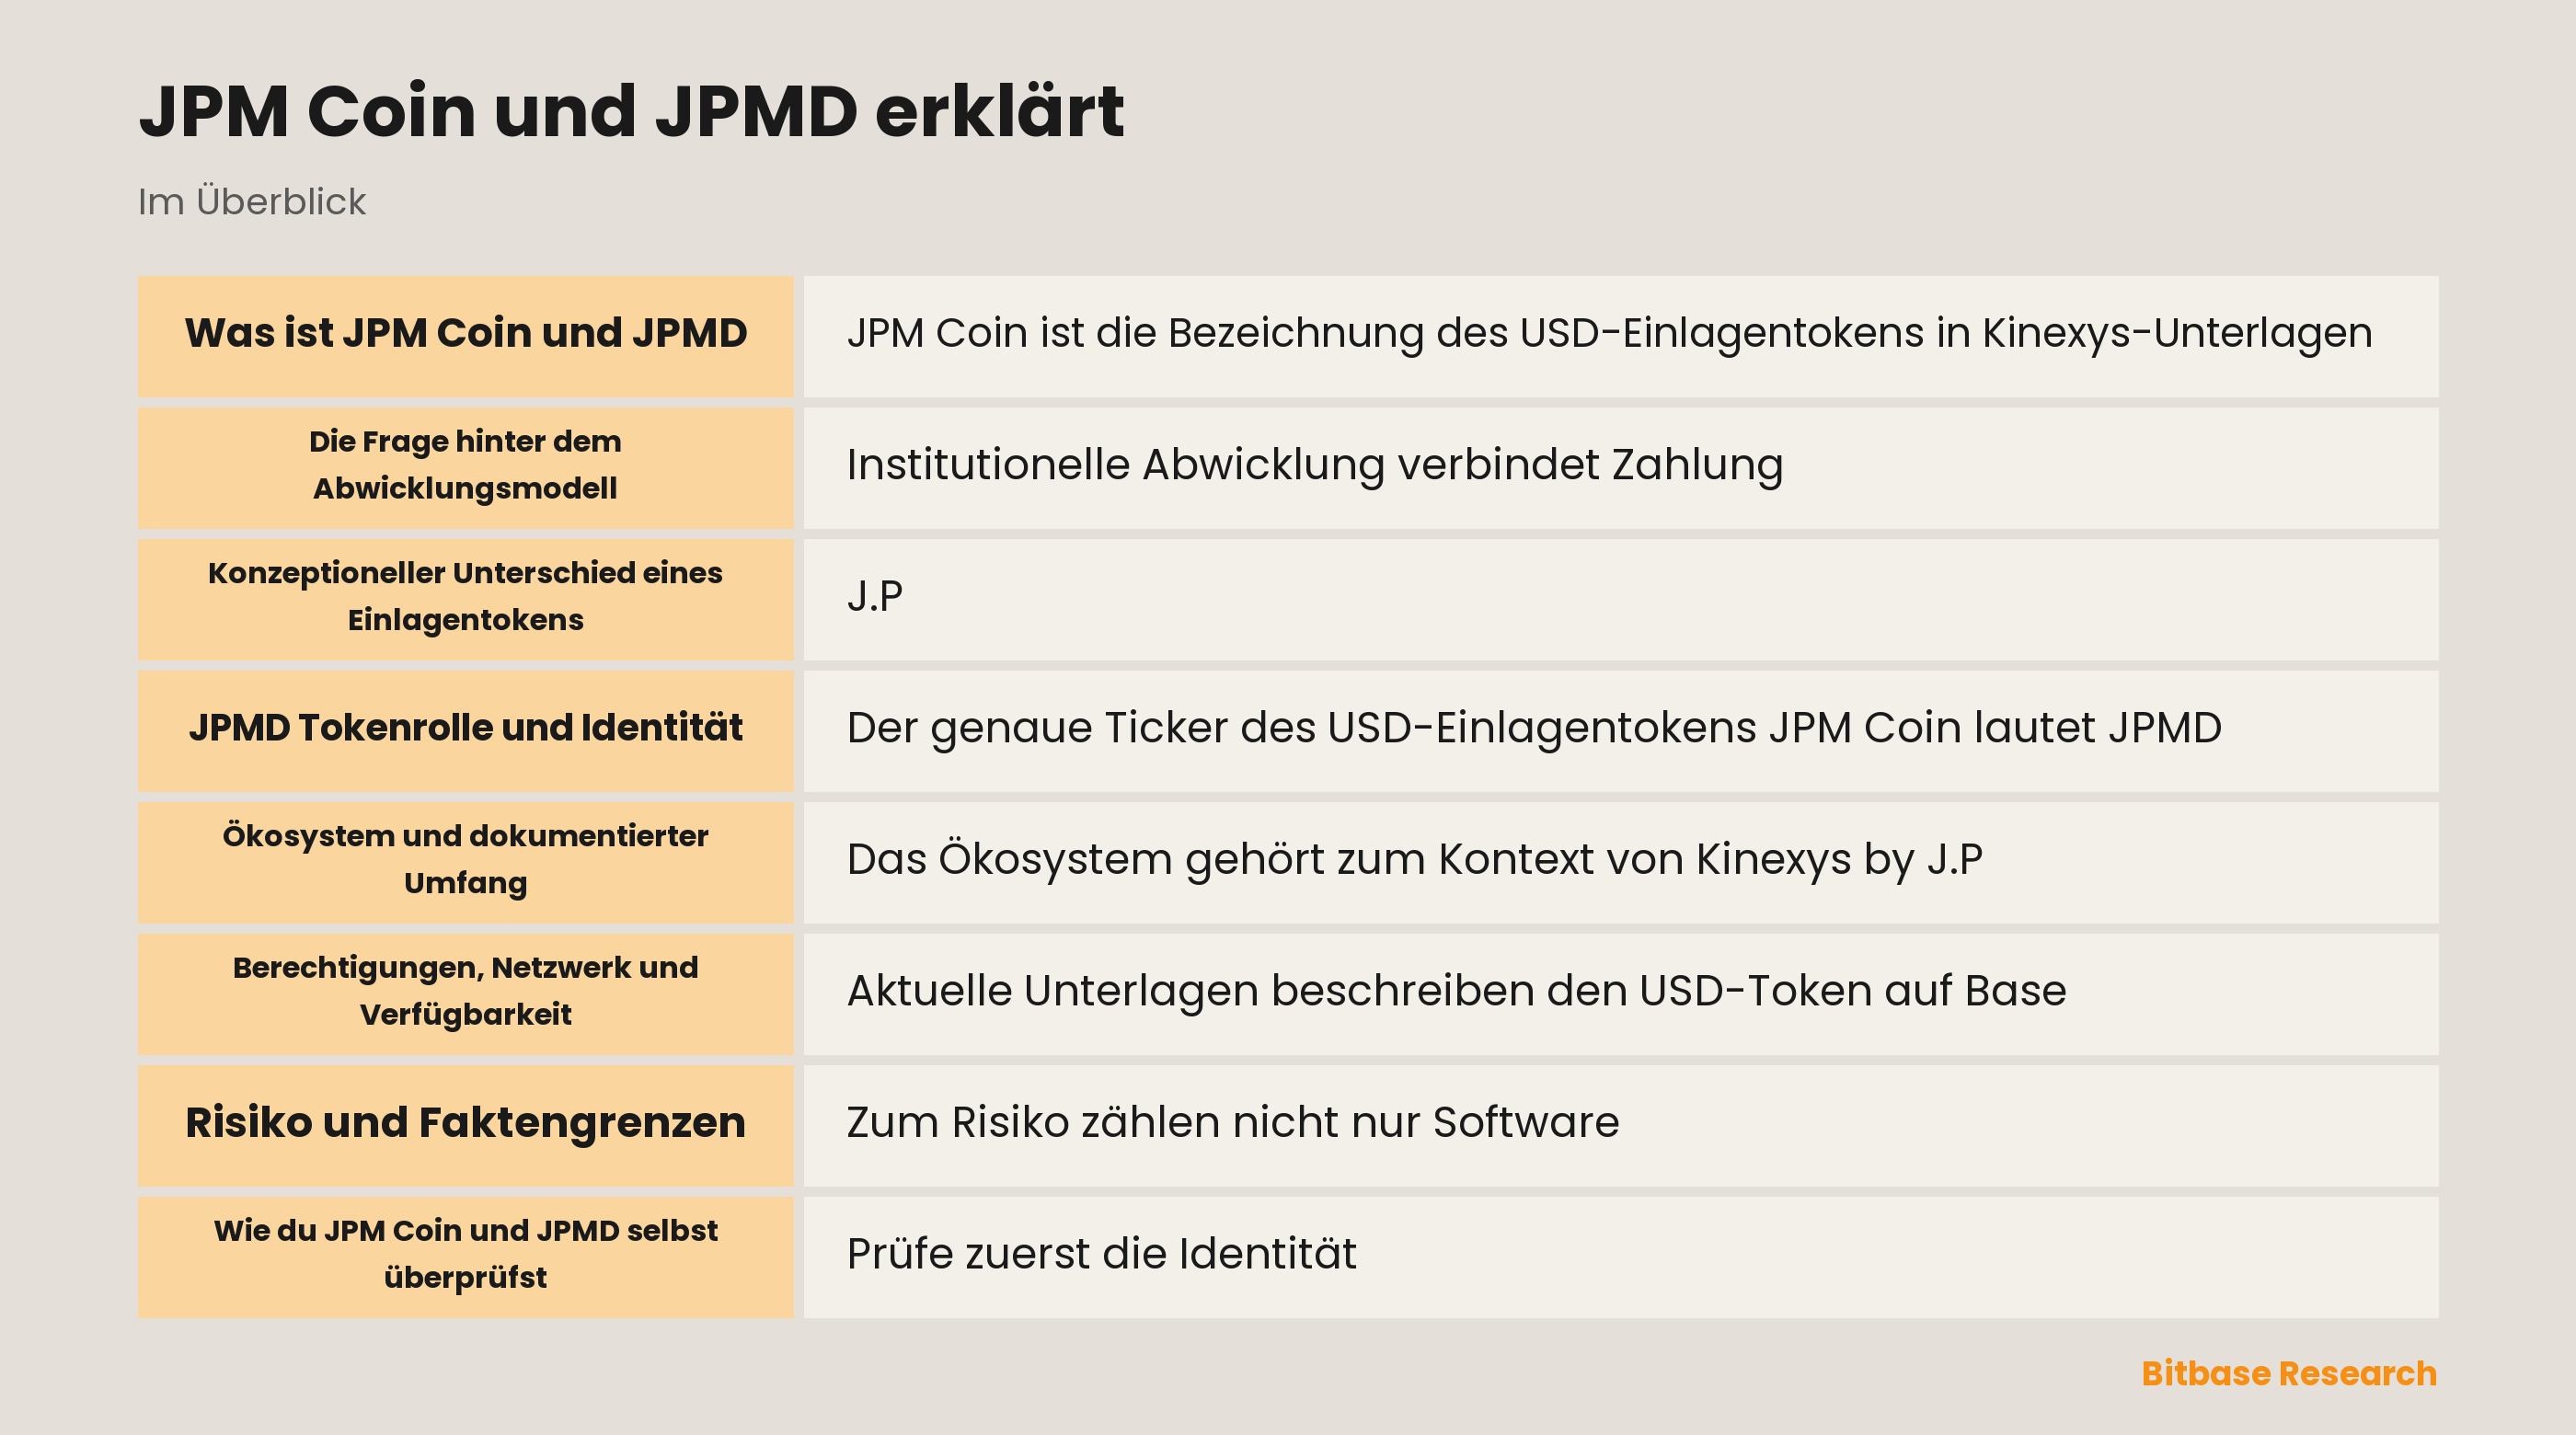Click 'Berechtigungen, Netzwerk und Verfügbarkeit' cell
The width and height of the screenshot is (2576, 1435).
tap(465, 994)
